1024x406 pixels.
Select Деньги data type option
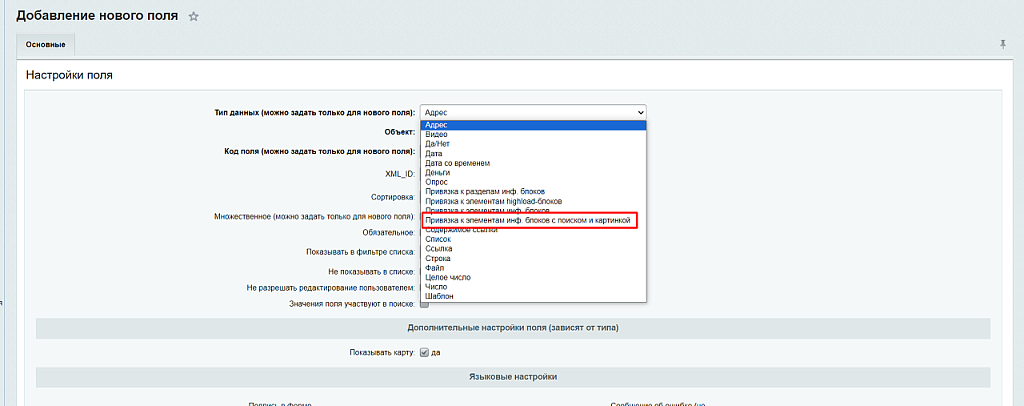click(438, 172)
